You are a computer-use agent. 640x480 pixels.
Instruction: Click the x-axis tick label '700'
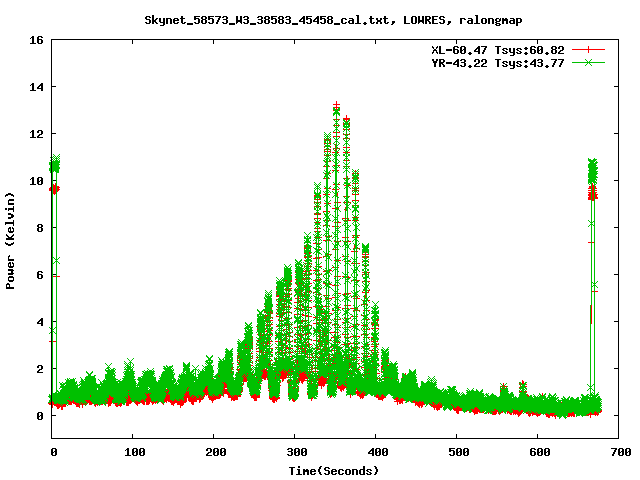coord(621,452)
